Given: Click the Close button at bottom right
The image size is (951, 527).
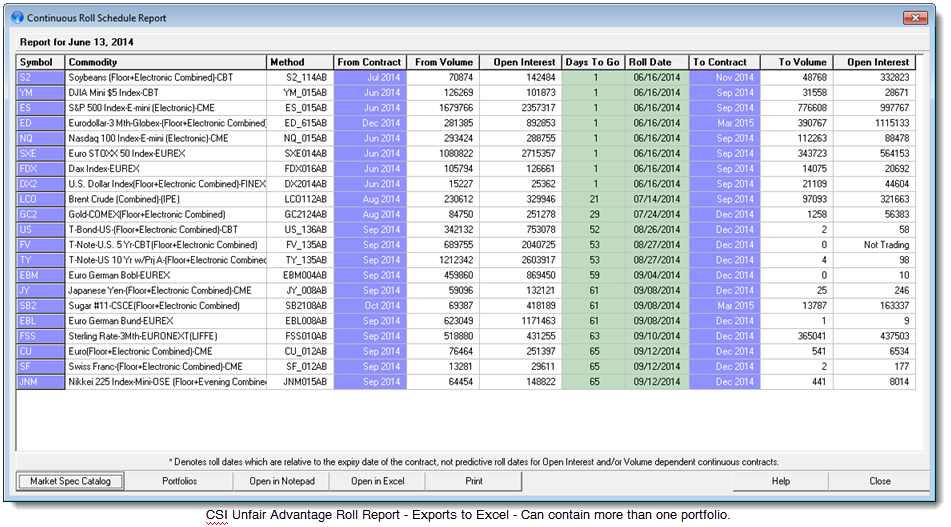Looking at the screenshot, I should pyautogui.click(x=879, y=481).
